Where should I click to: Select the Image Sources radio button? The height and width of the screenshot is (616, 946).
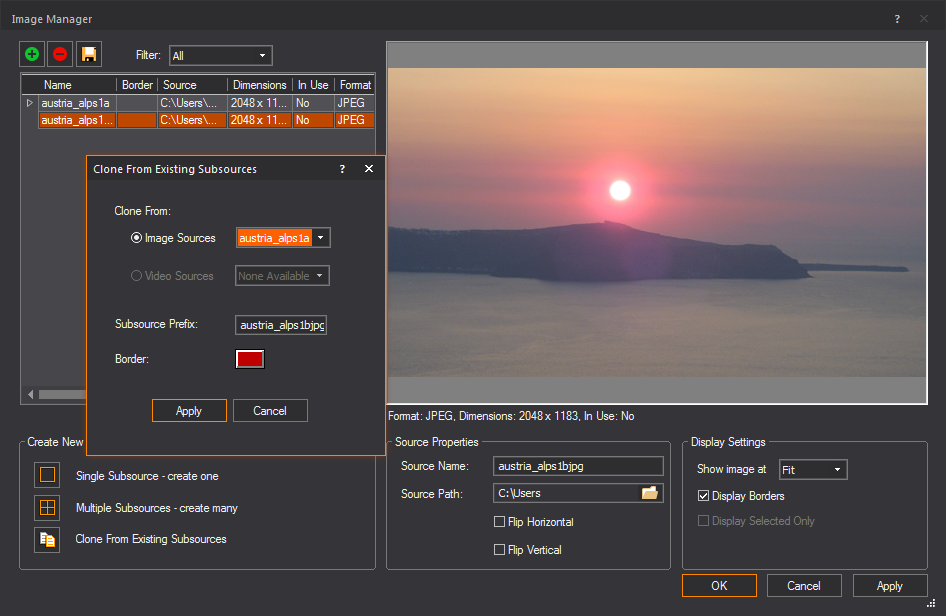point(137,238)
